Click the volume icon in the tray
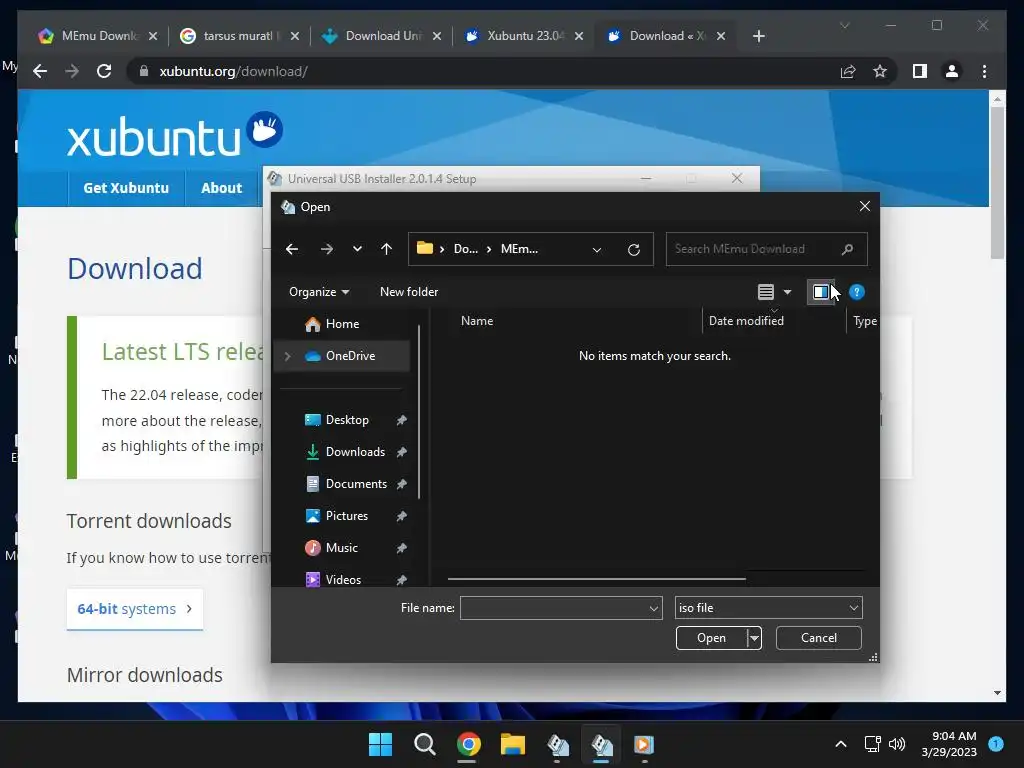 coord(897,744)
